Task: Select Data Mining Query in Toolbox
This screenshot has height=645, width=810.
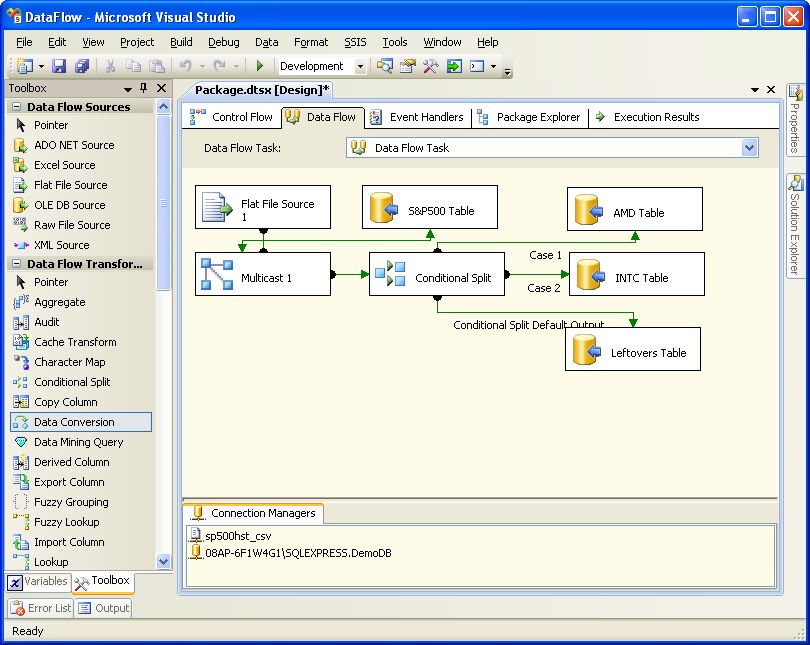Action: [x=79, y=442]
